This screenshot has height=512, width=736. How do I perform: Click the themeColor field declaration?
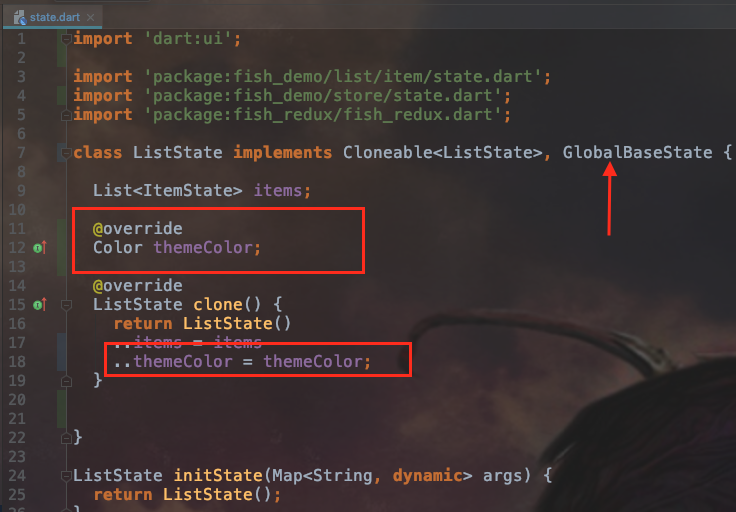click(x=202, y=247)
